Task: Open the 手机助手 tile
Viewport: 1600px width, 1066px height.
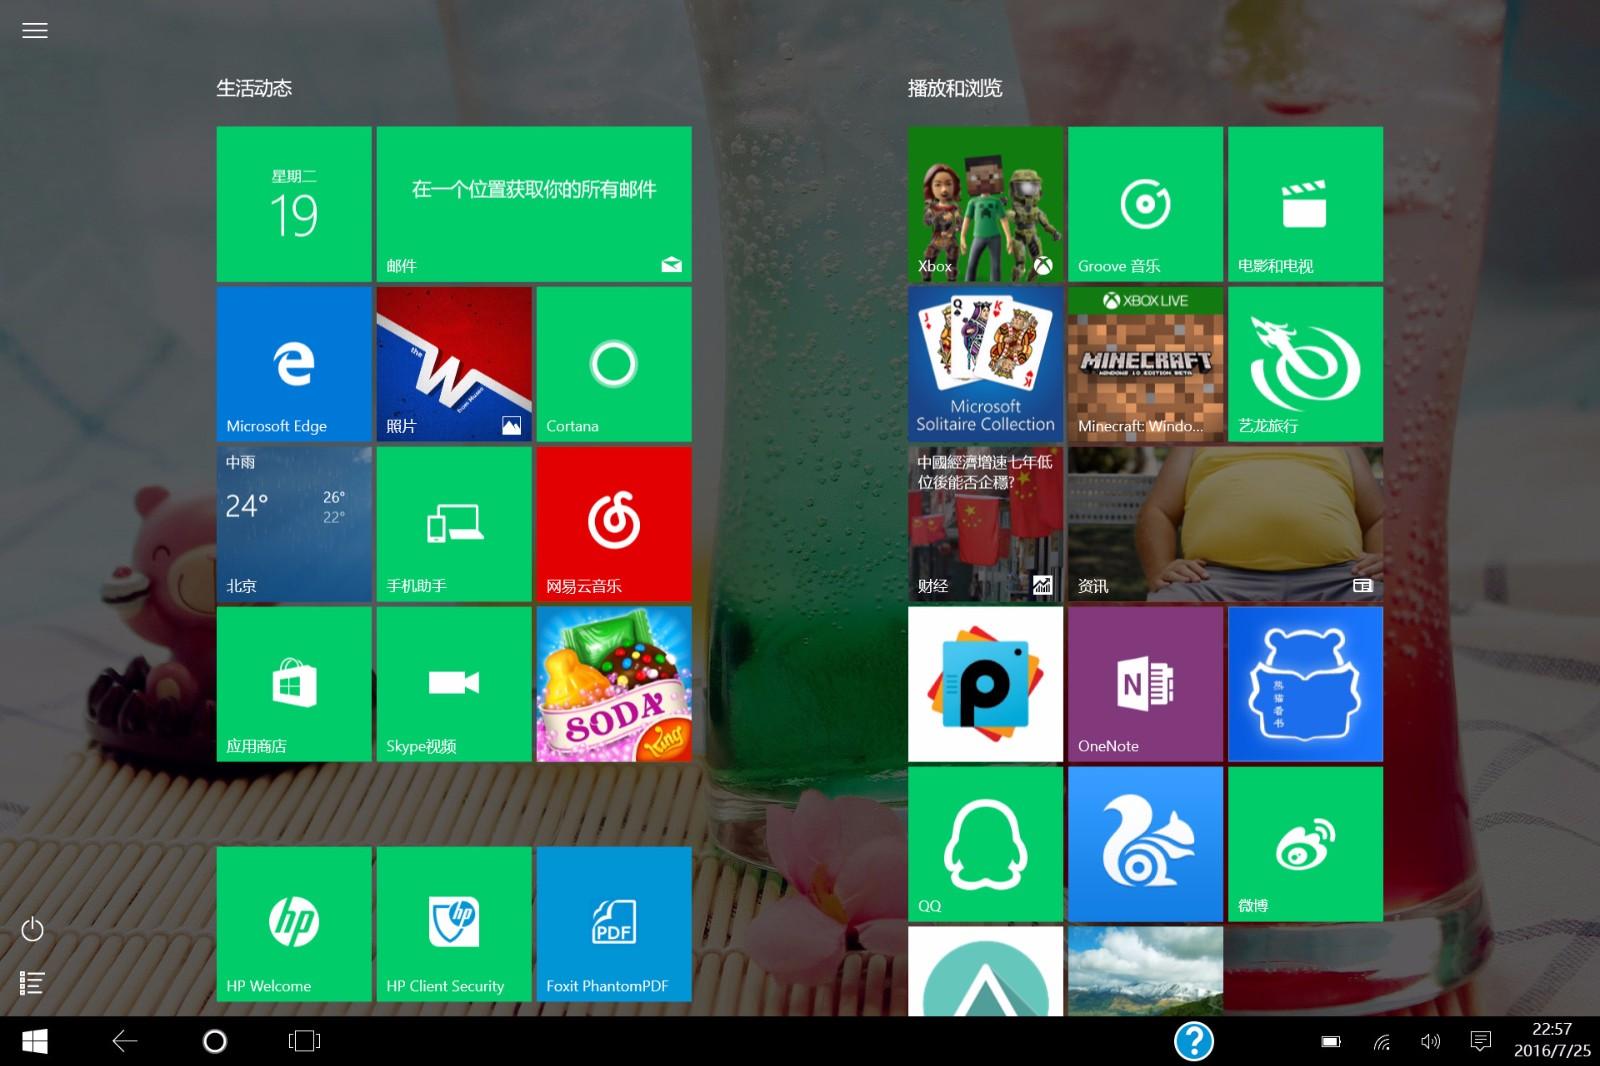Action: tap(454, 524)
